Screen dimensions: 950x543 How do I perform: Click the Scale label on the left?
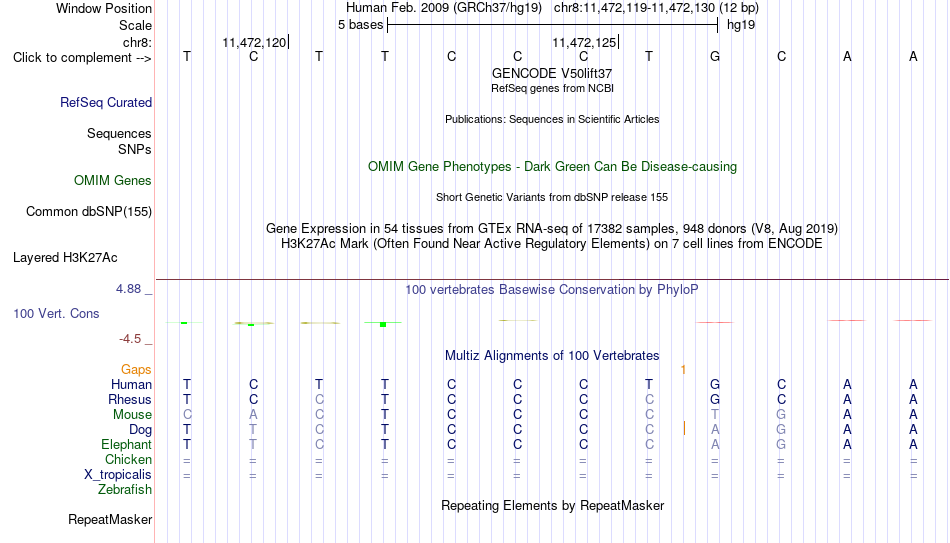(136, 25)
